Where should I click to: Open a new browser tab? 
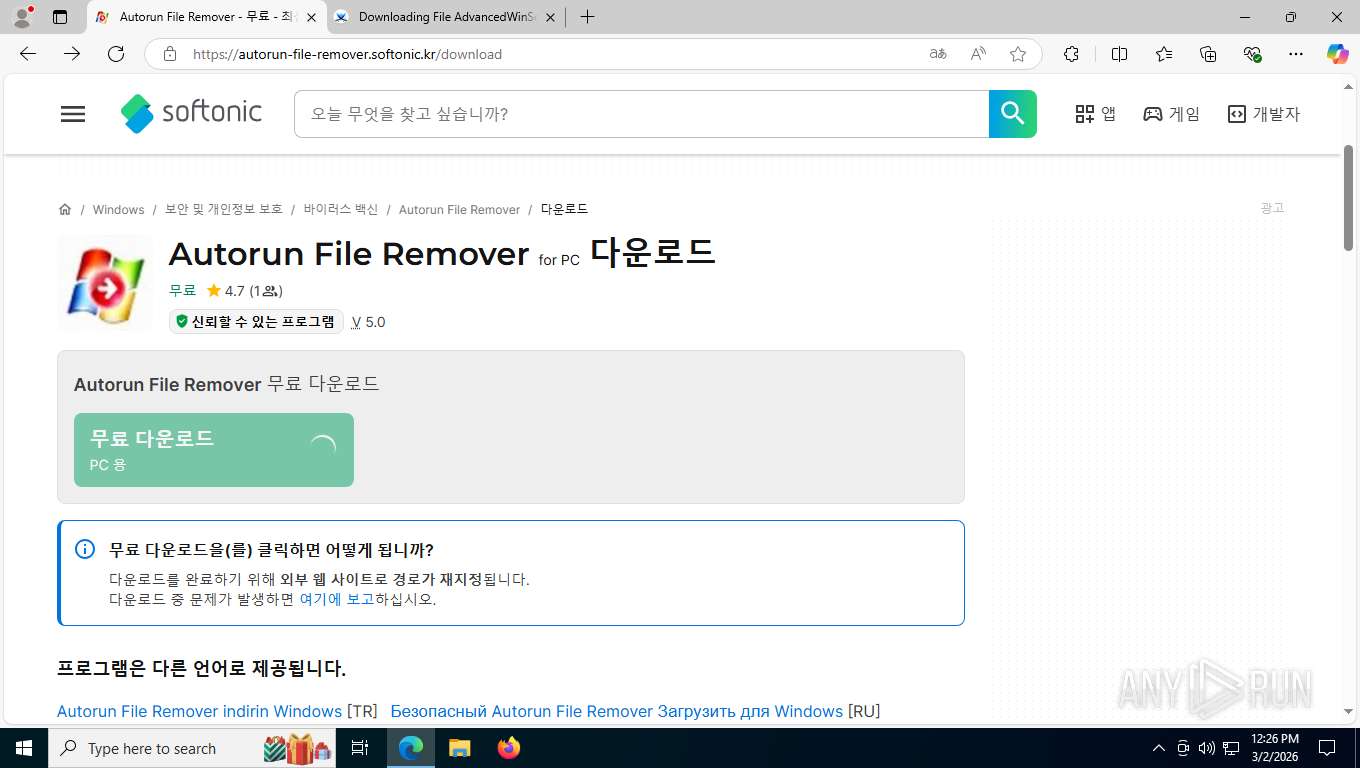point(587,17)
